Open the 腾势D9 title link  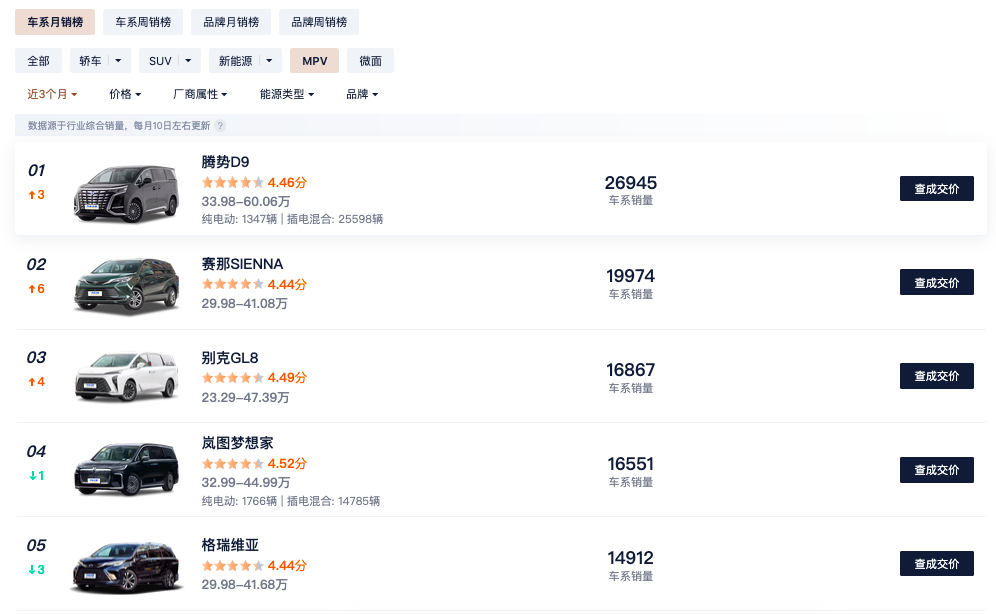click(225, 162)
